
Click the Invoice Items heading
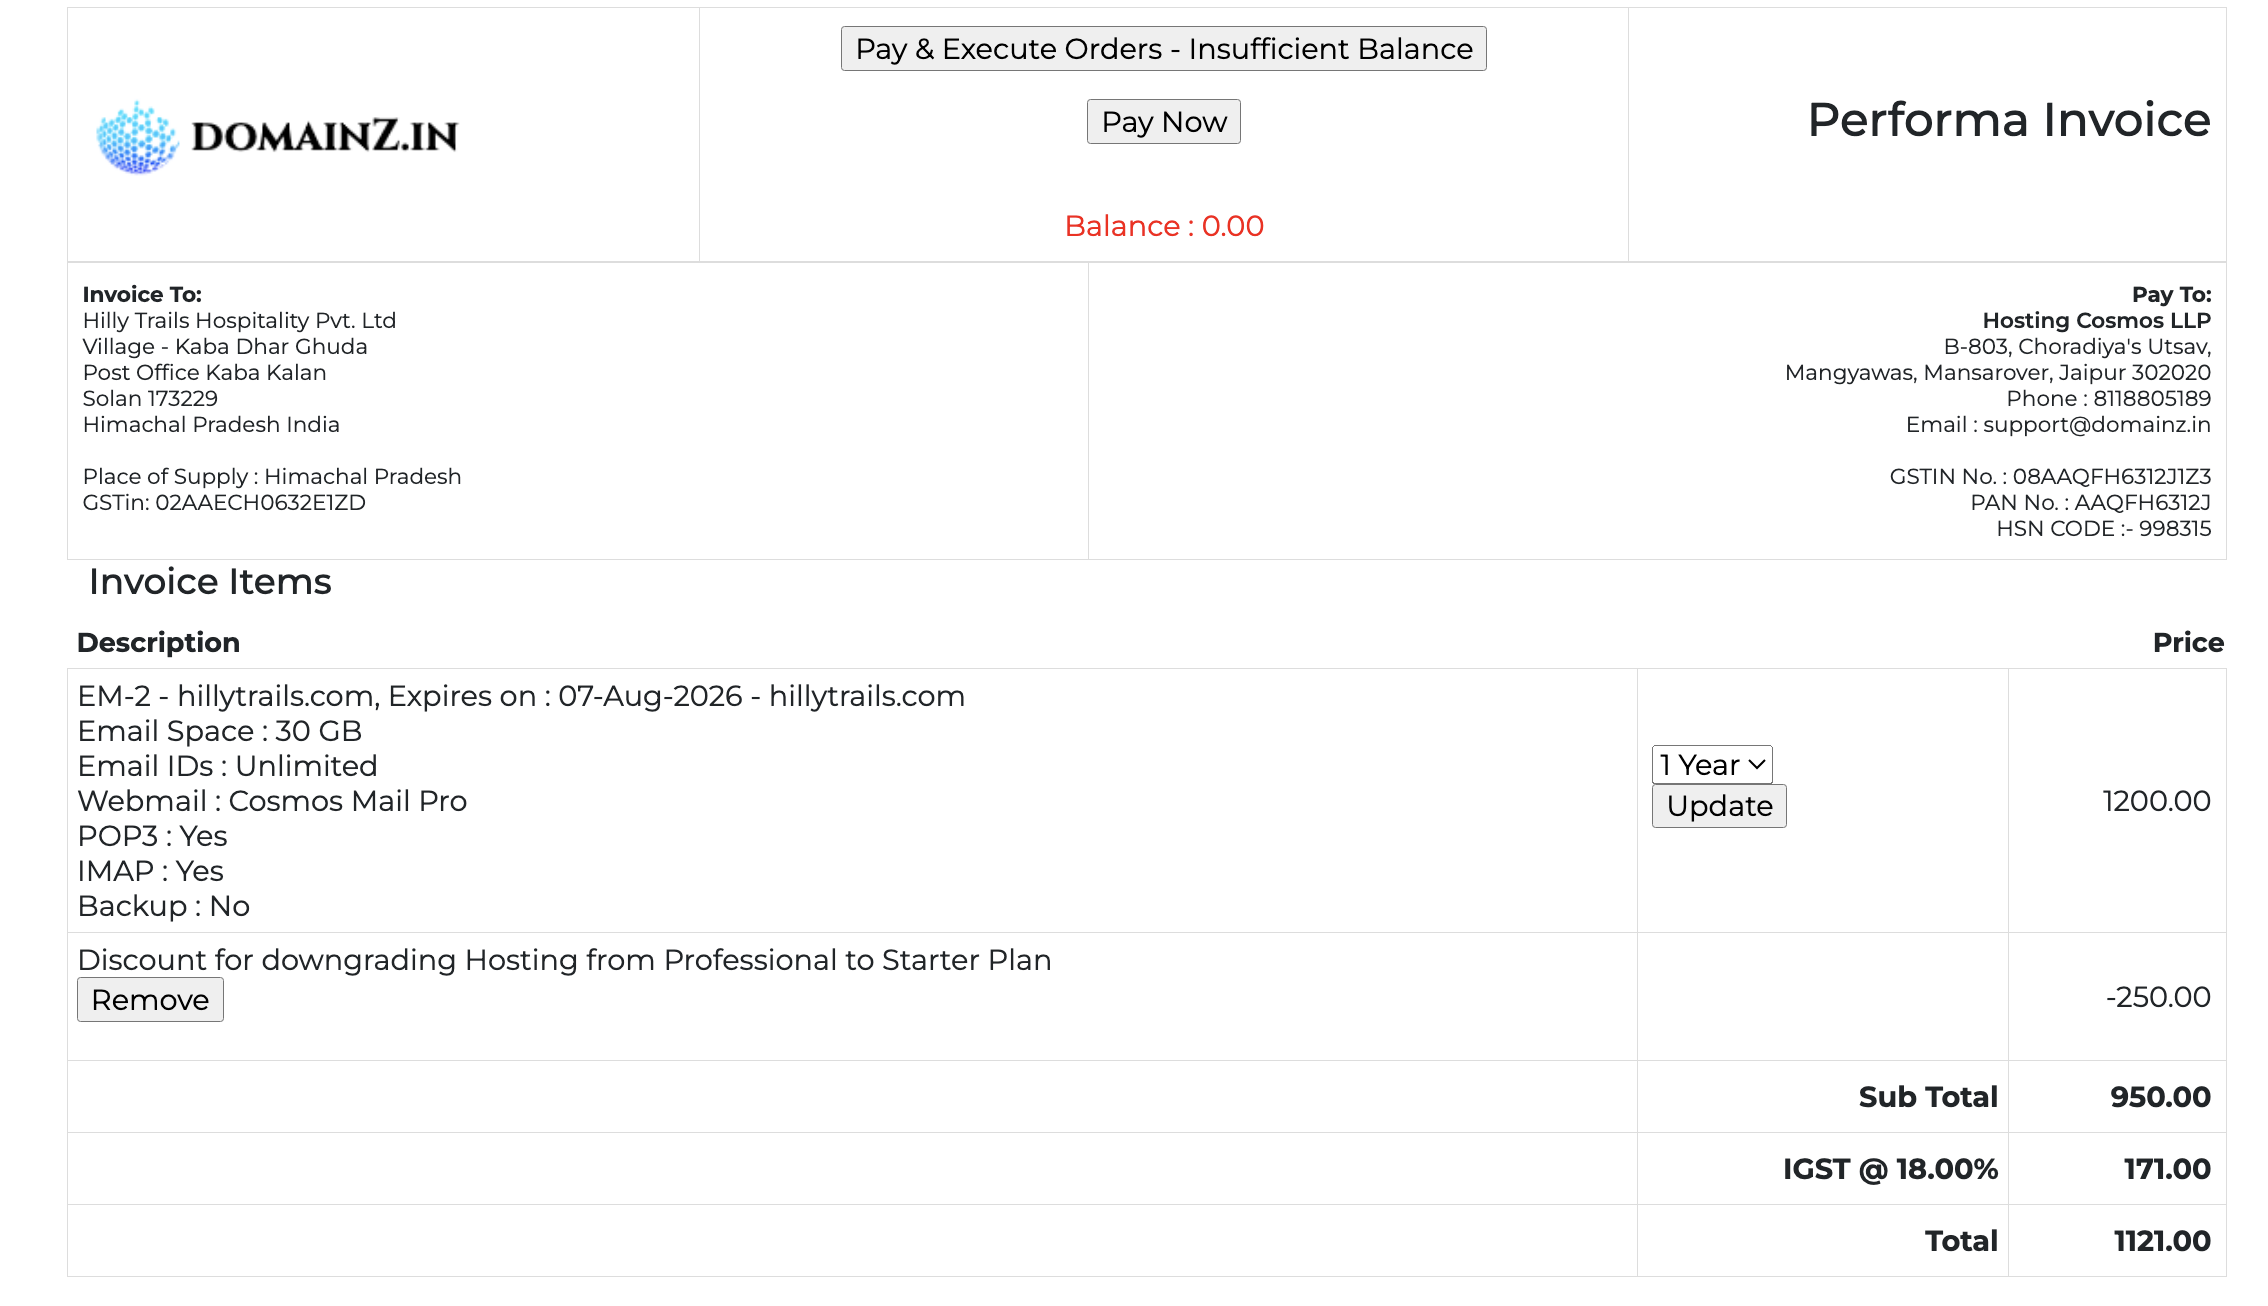(210, 582)
